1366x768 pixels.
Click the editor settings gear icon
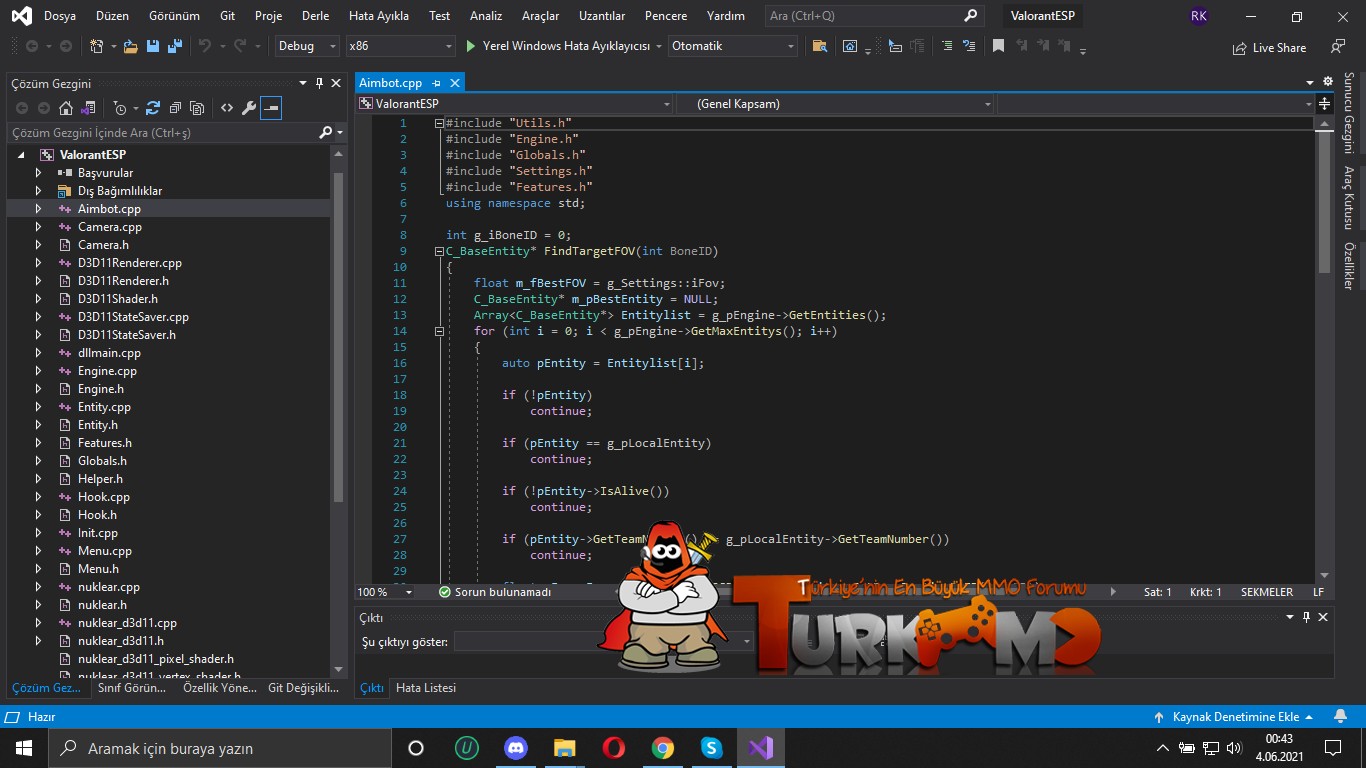click(1328, 82)
